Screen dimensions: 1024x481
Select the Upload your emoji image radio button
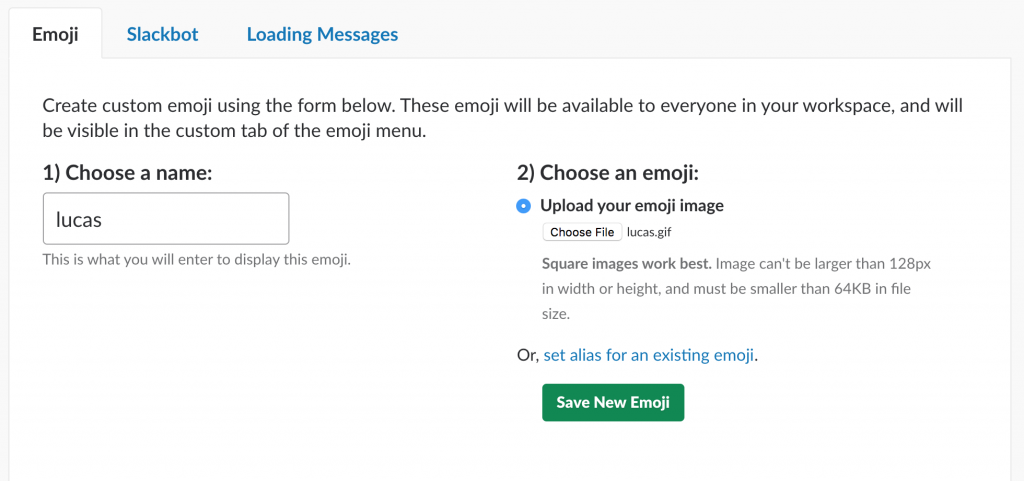point(523,206)
